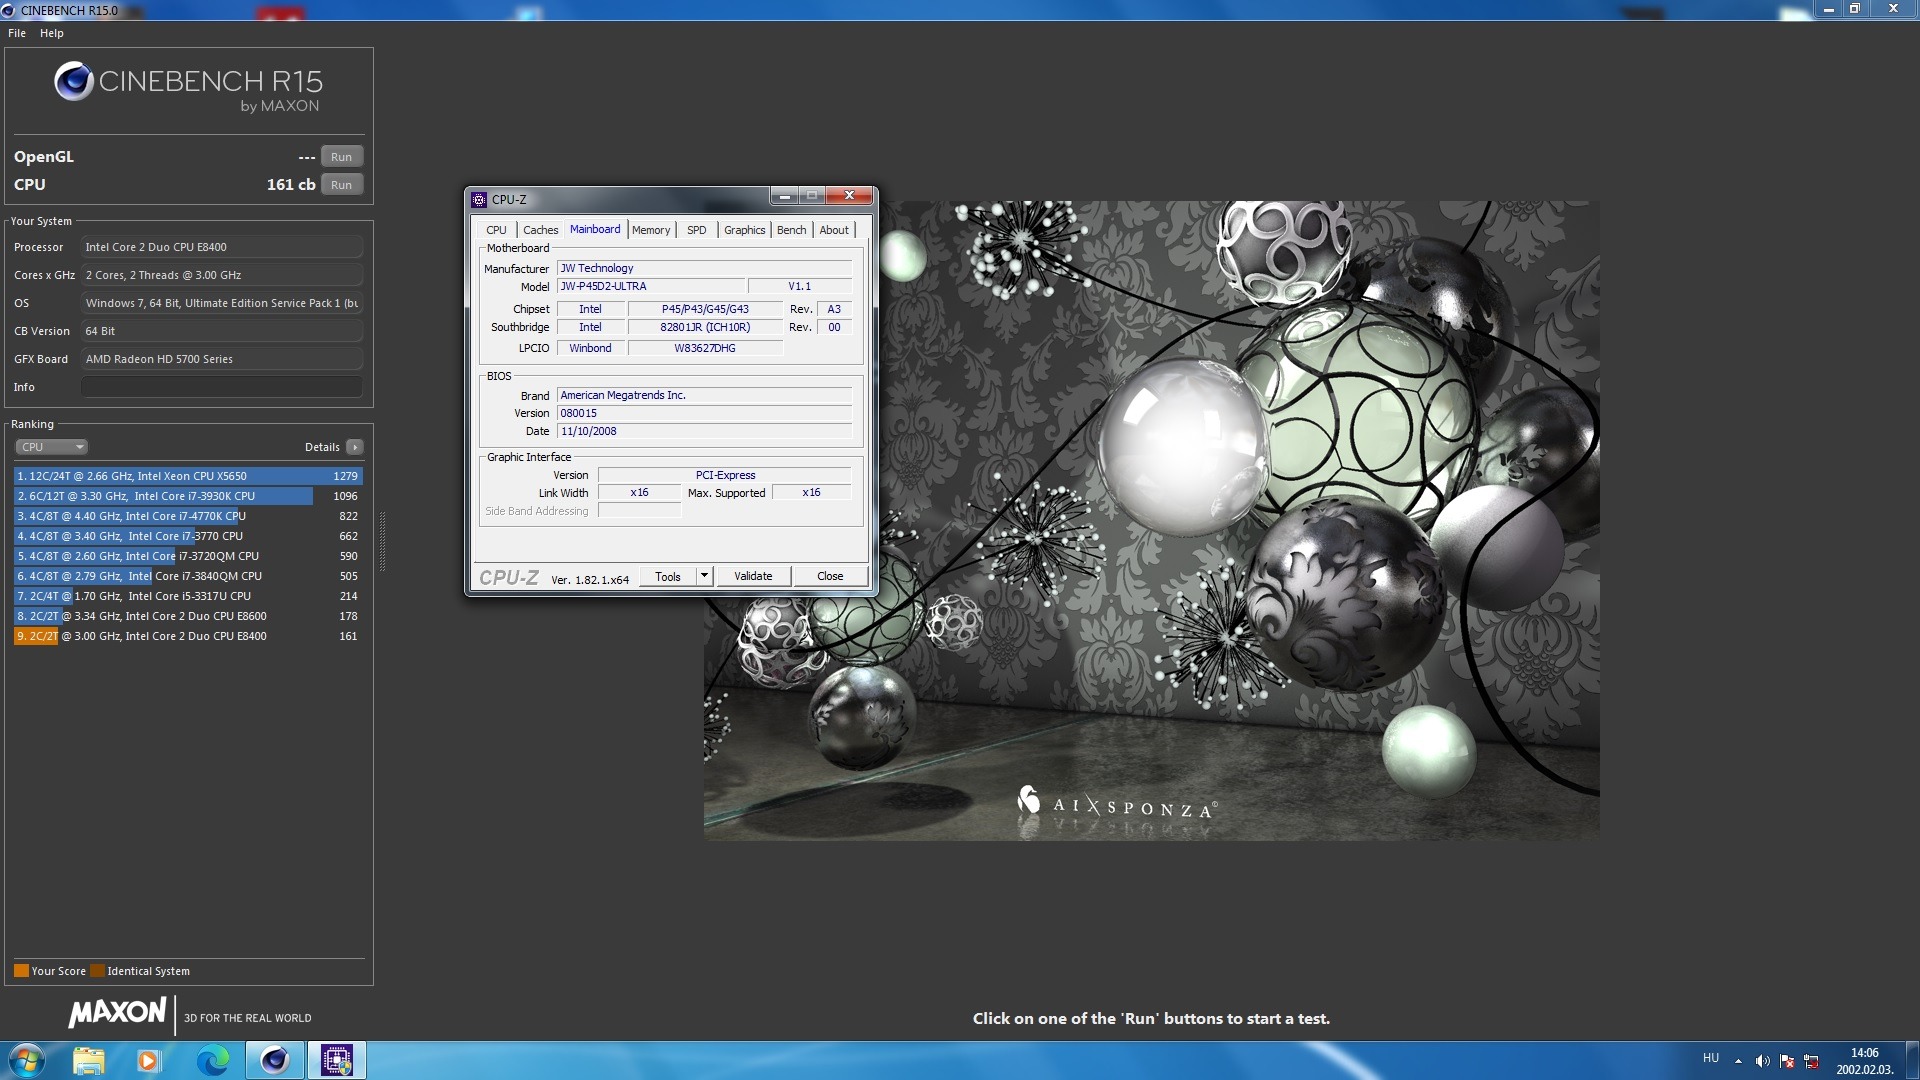
Task: Open File Explorer from taskbar
Action: [89, 1060]
